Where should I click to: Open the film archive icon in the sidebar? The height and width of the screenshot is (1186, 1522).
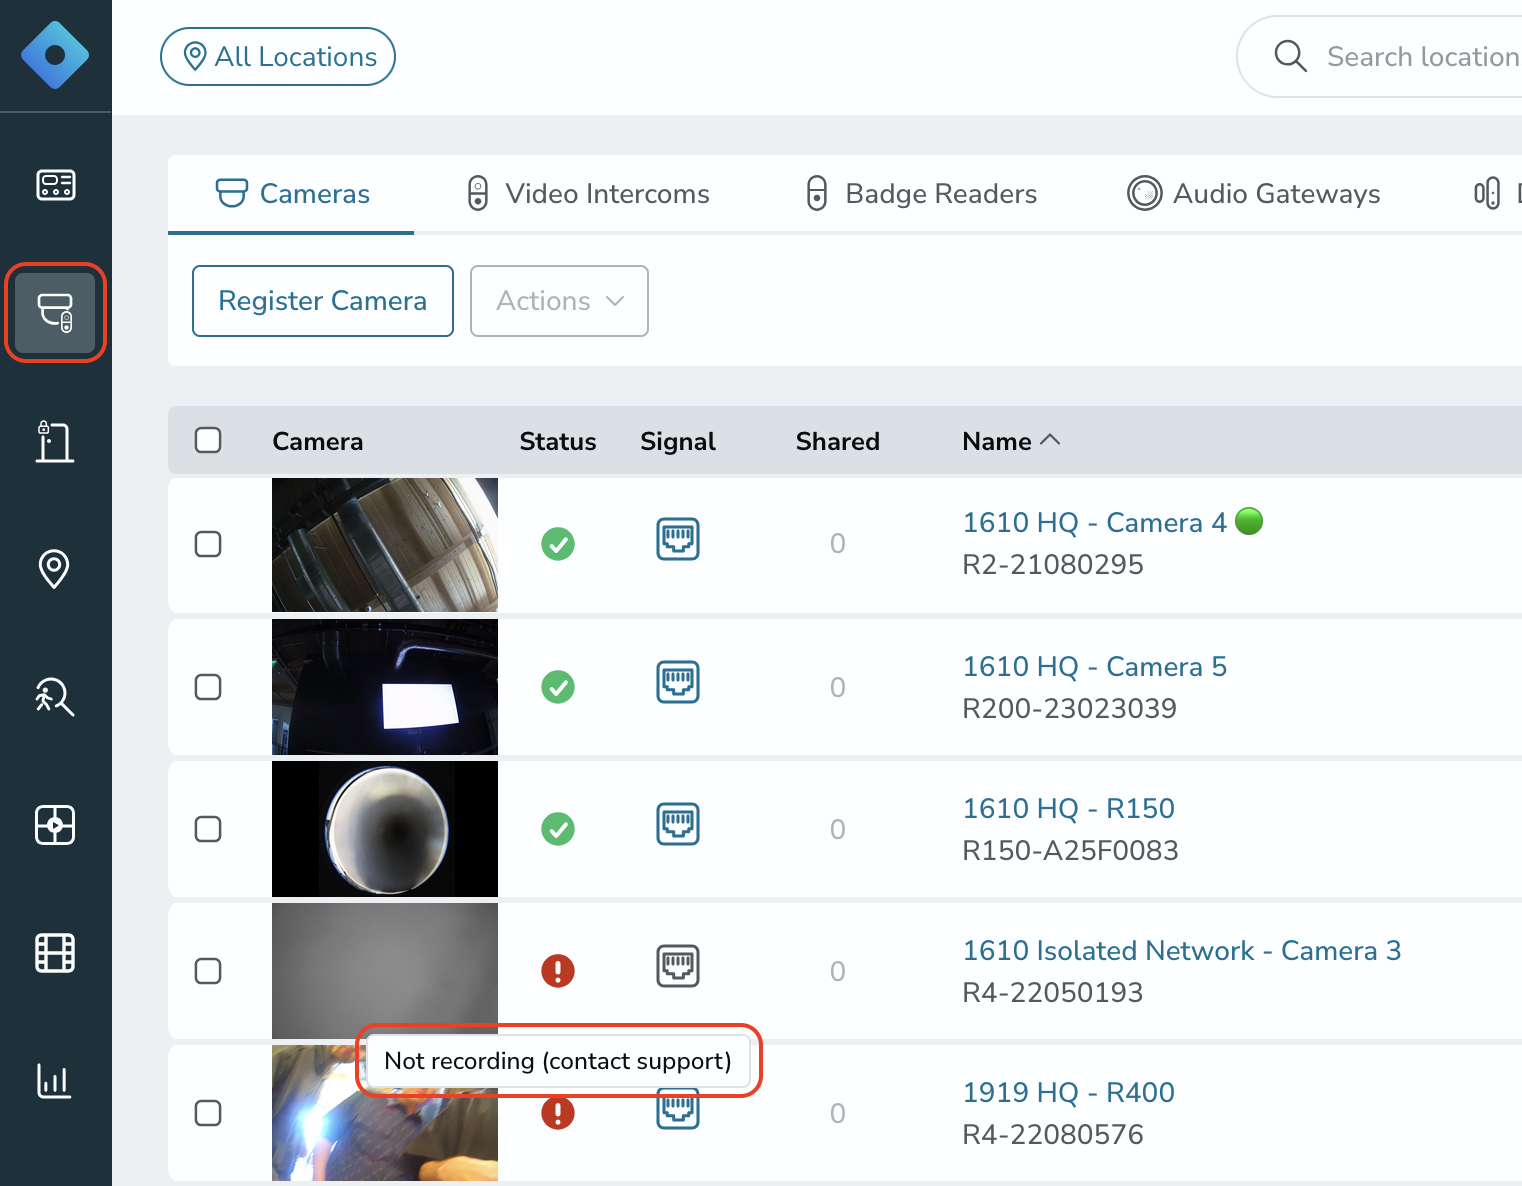tap(55, 953)
